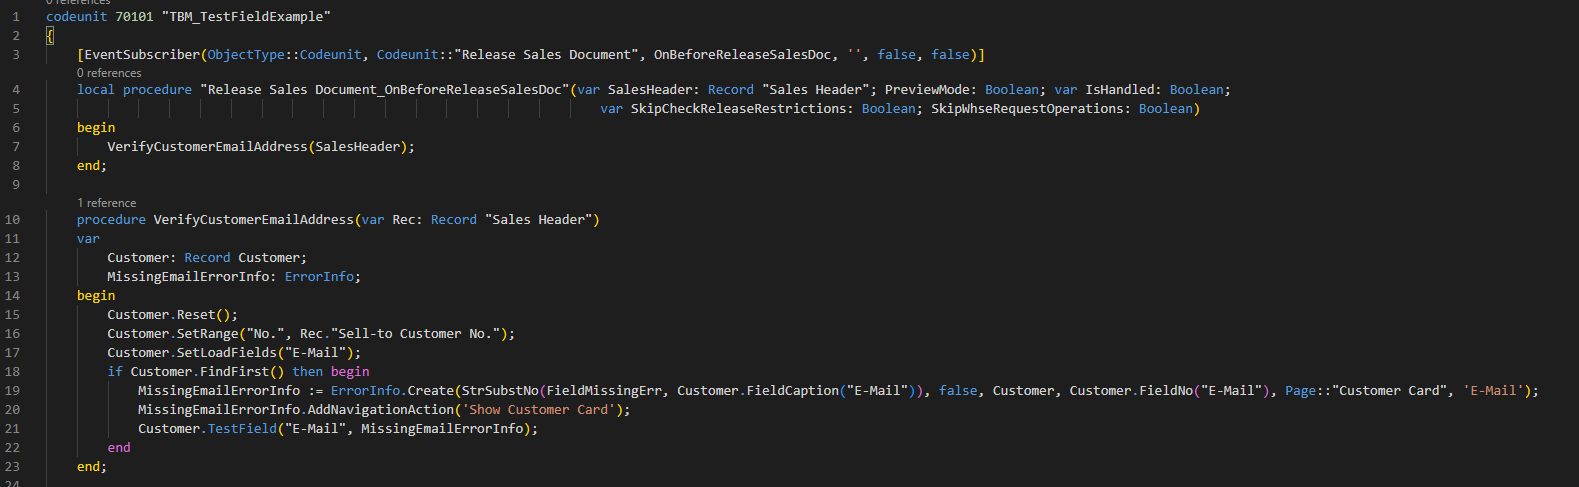This screenshot has height=487, width=1579.
Task: Select line number 1 in the gutter
Action: coord(16,17)
